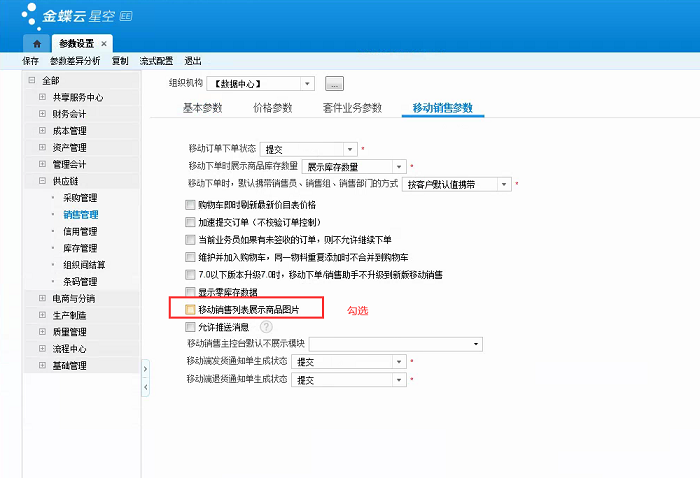Switch to 套件业务参数 tab
This screenshot has height=478, width=700.
point(352,108)
